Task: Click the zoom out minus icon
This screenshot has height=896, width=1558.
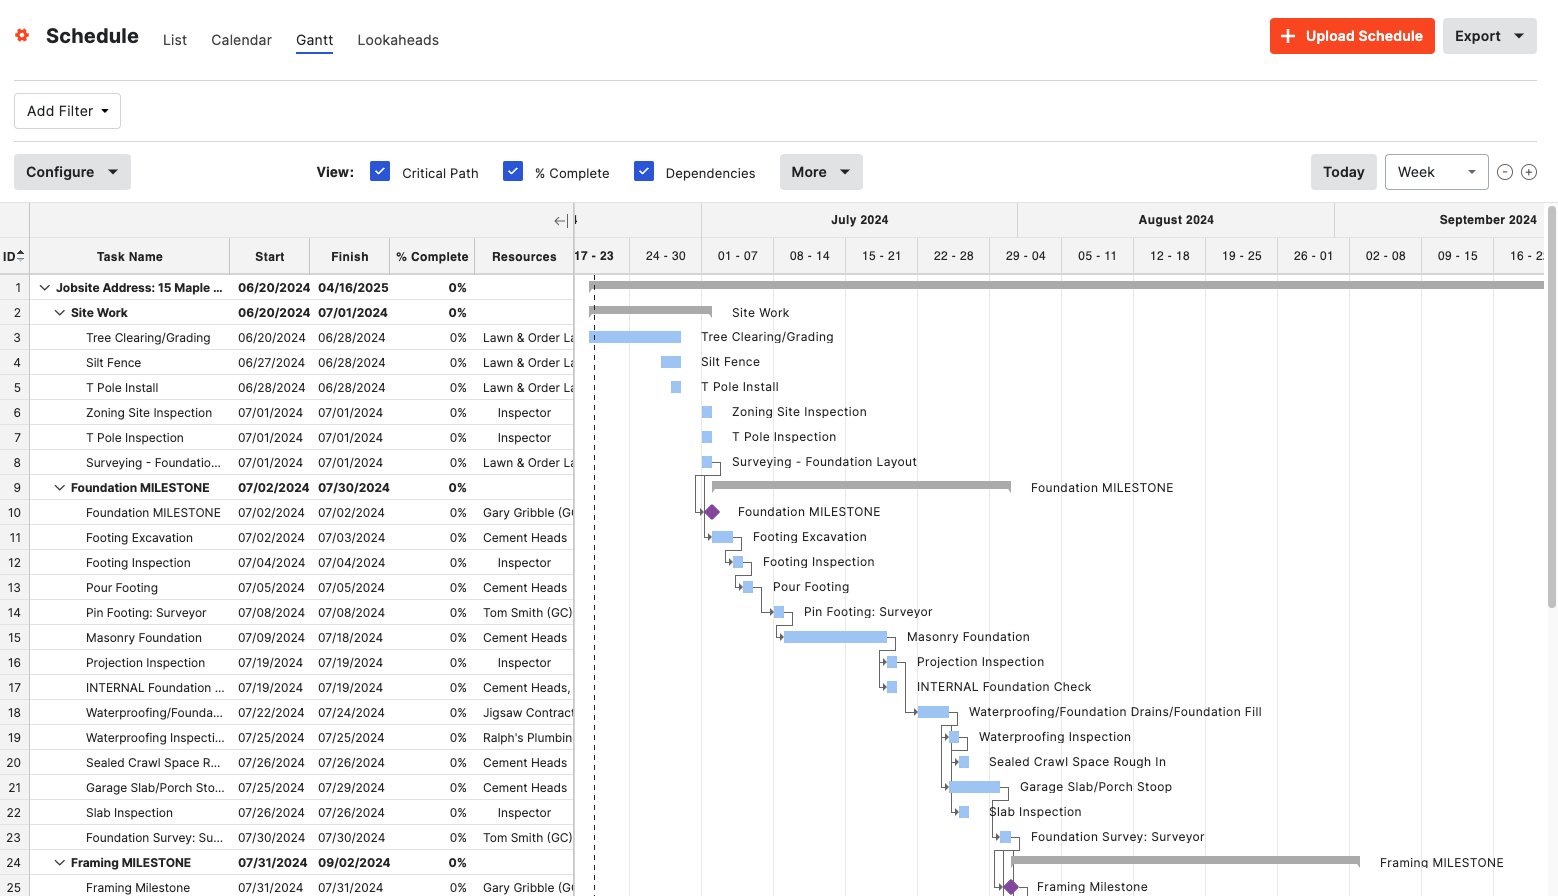Action: [x=1504, y=172]
